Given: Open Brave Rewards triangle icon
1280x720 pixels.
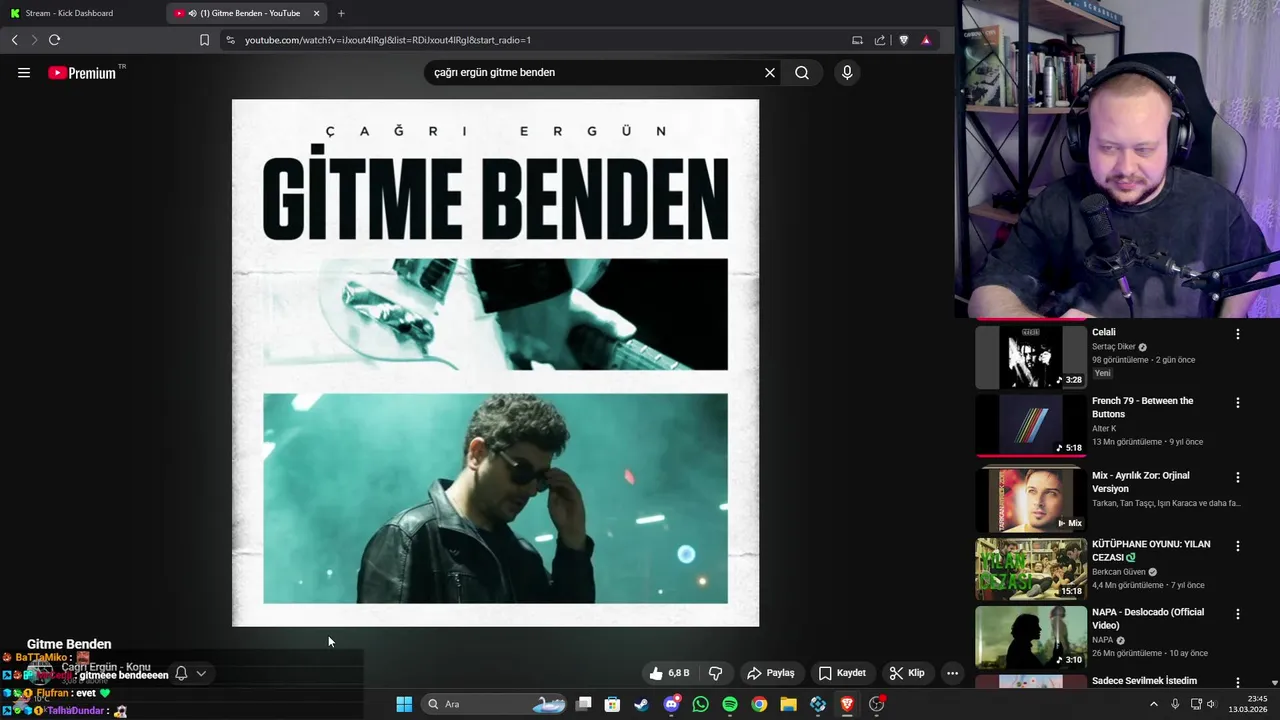Looking at the screenshot, I should 926,40.
